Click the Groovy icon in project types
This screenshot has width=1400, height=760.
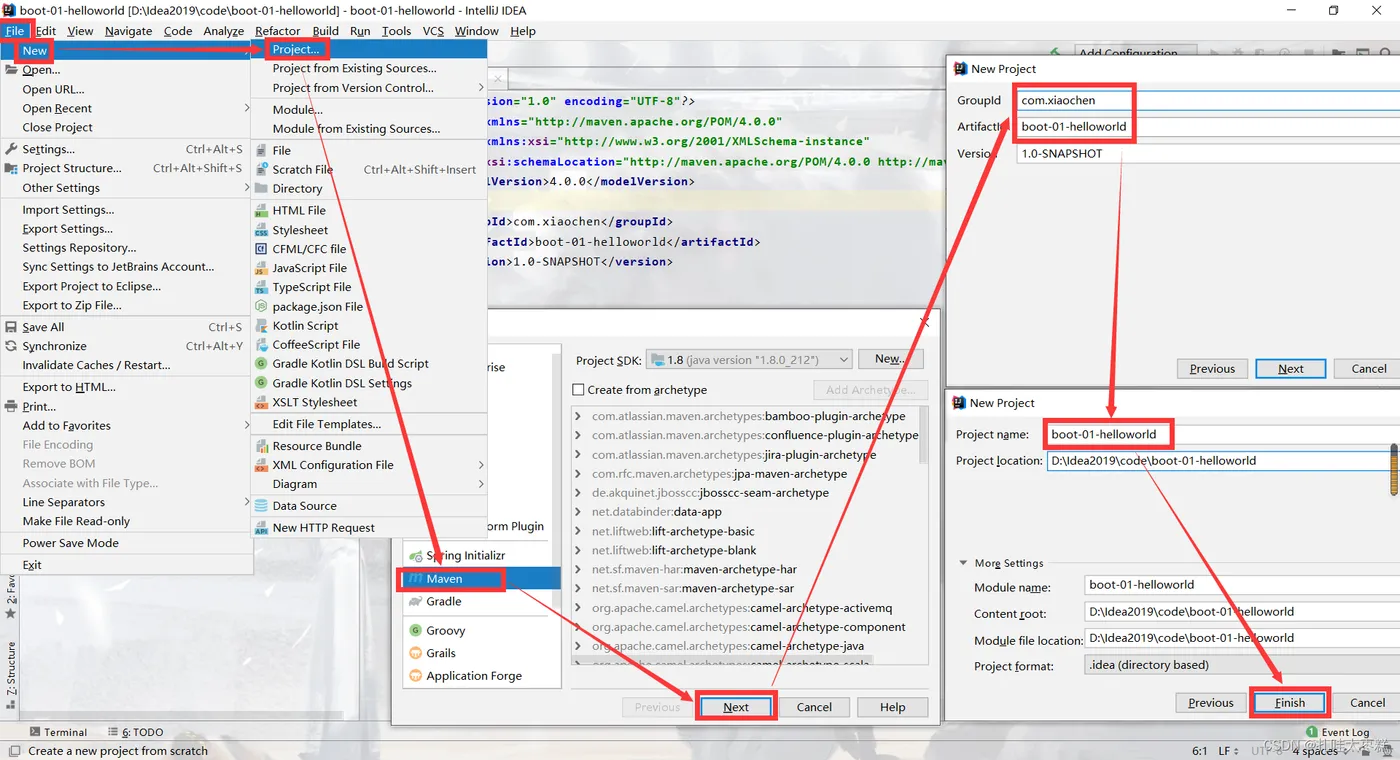pyautogui.click(x=415, y=630)
